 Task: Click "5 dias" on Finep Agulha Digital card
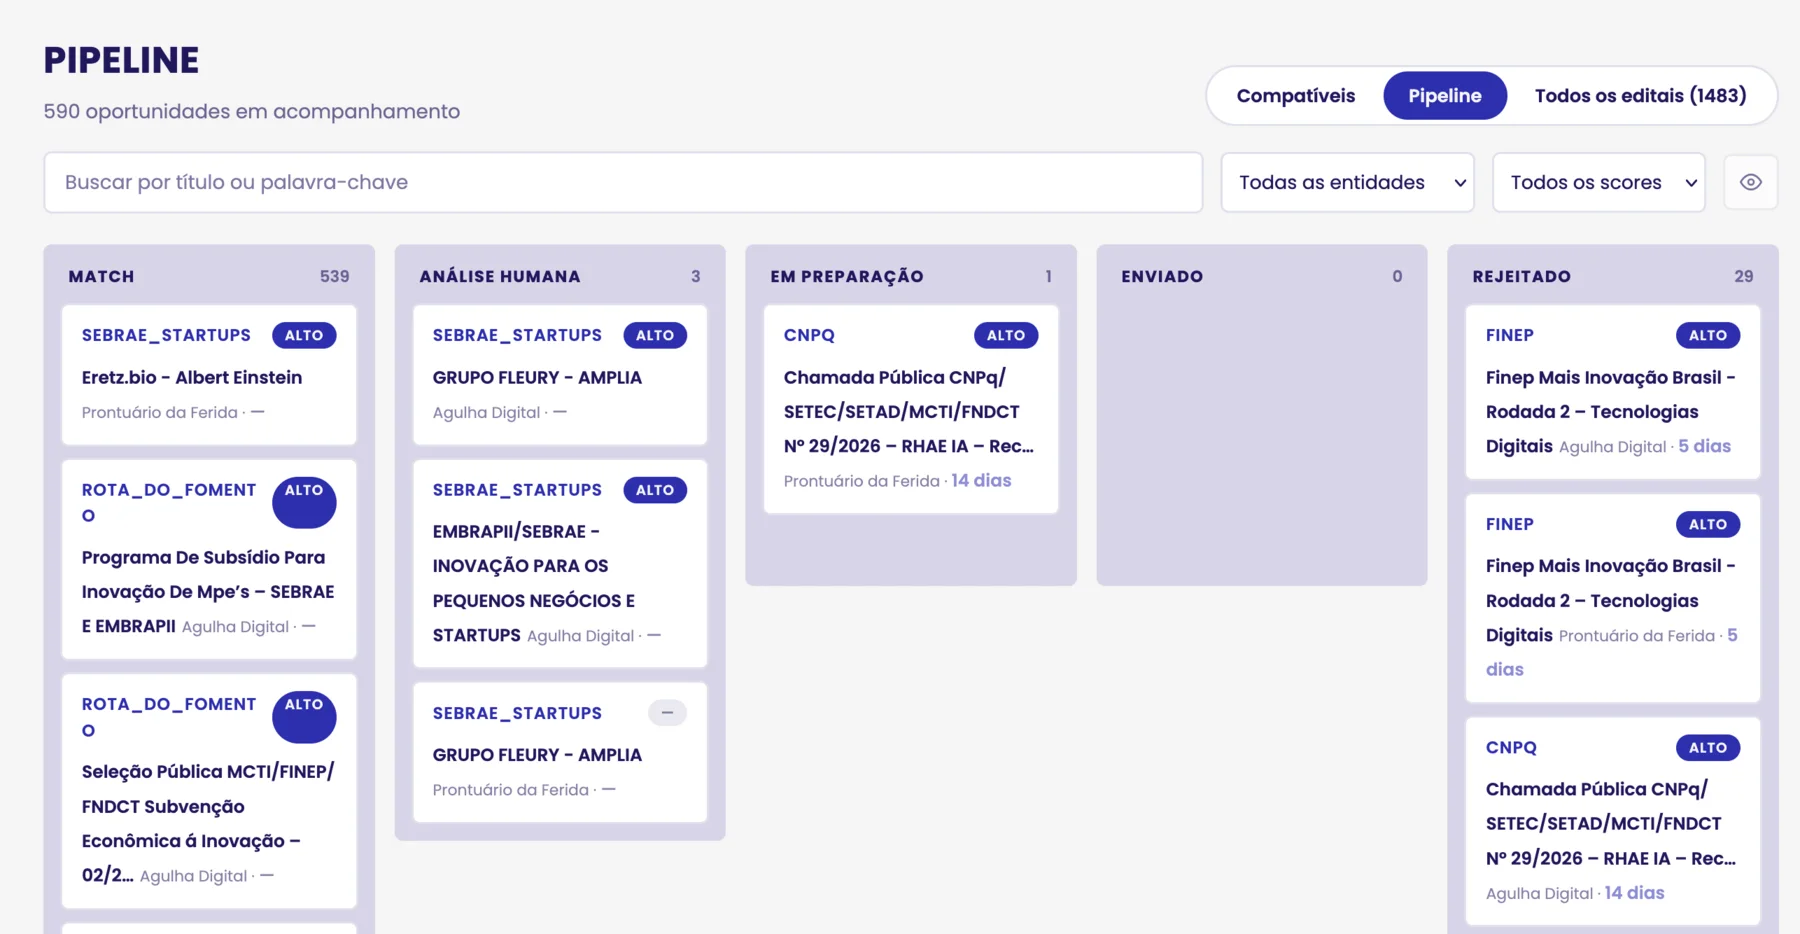tap(1704, 446)
